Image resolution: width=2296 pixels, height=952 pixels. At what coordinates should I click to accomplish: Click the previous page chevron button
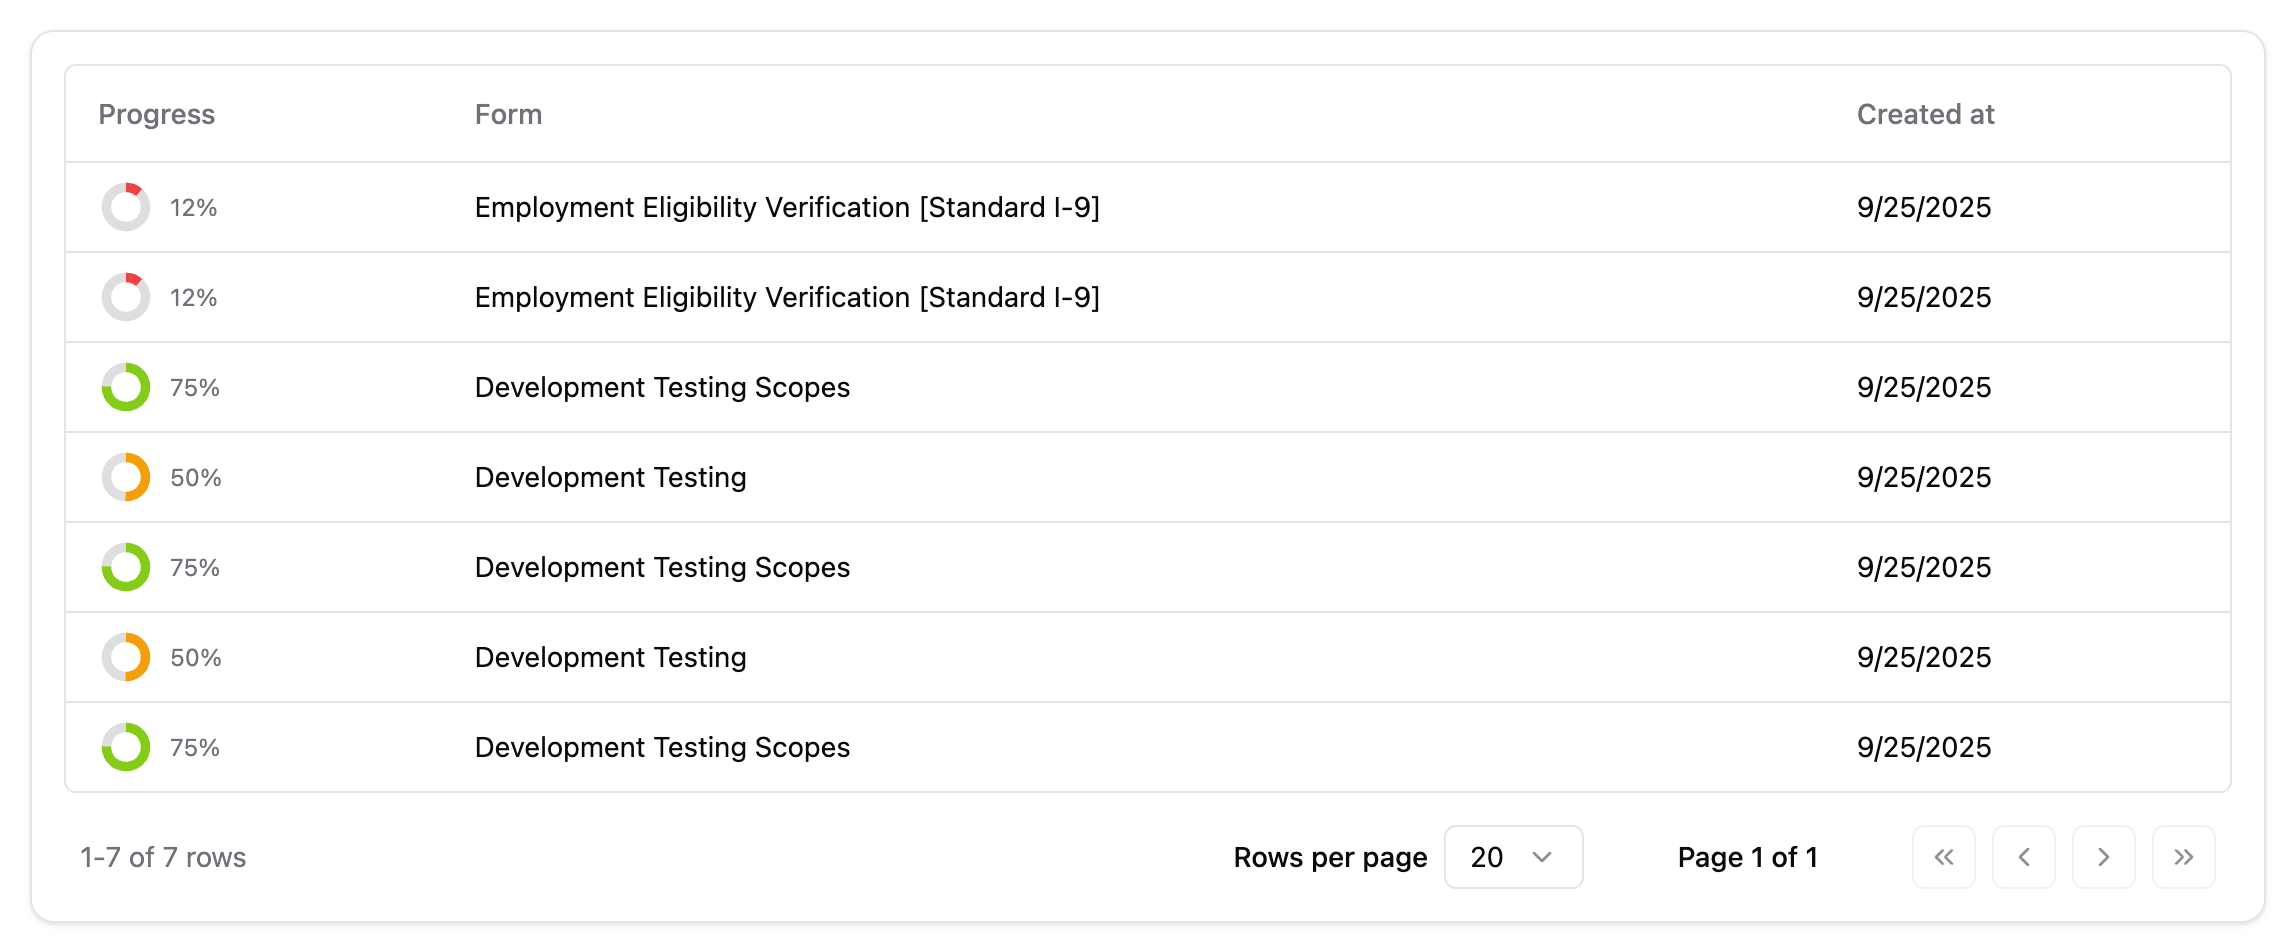point(2023,857)
